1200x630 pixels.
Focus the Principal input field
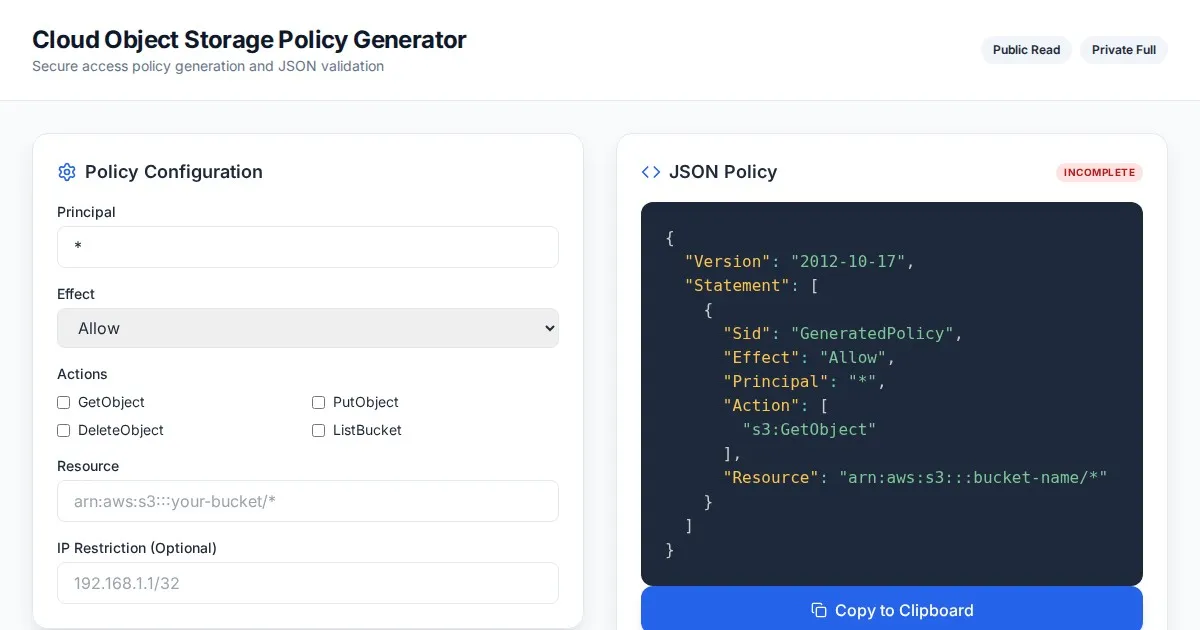[x=308, y=247]
